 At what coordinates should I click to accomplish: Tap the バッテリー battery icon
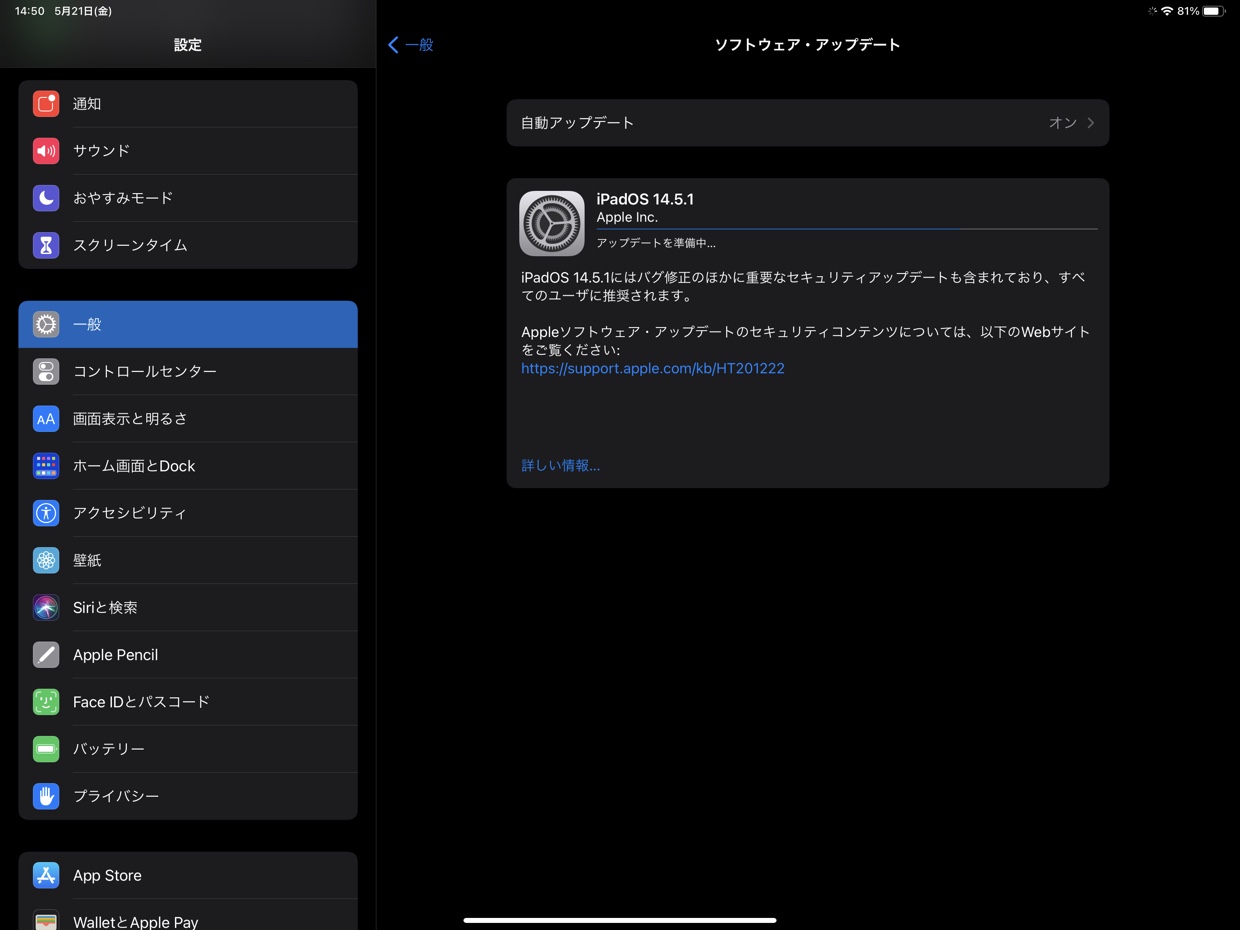coord(46,749)
